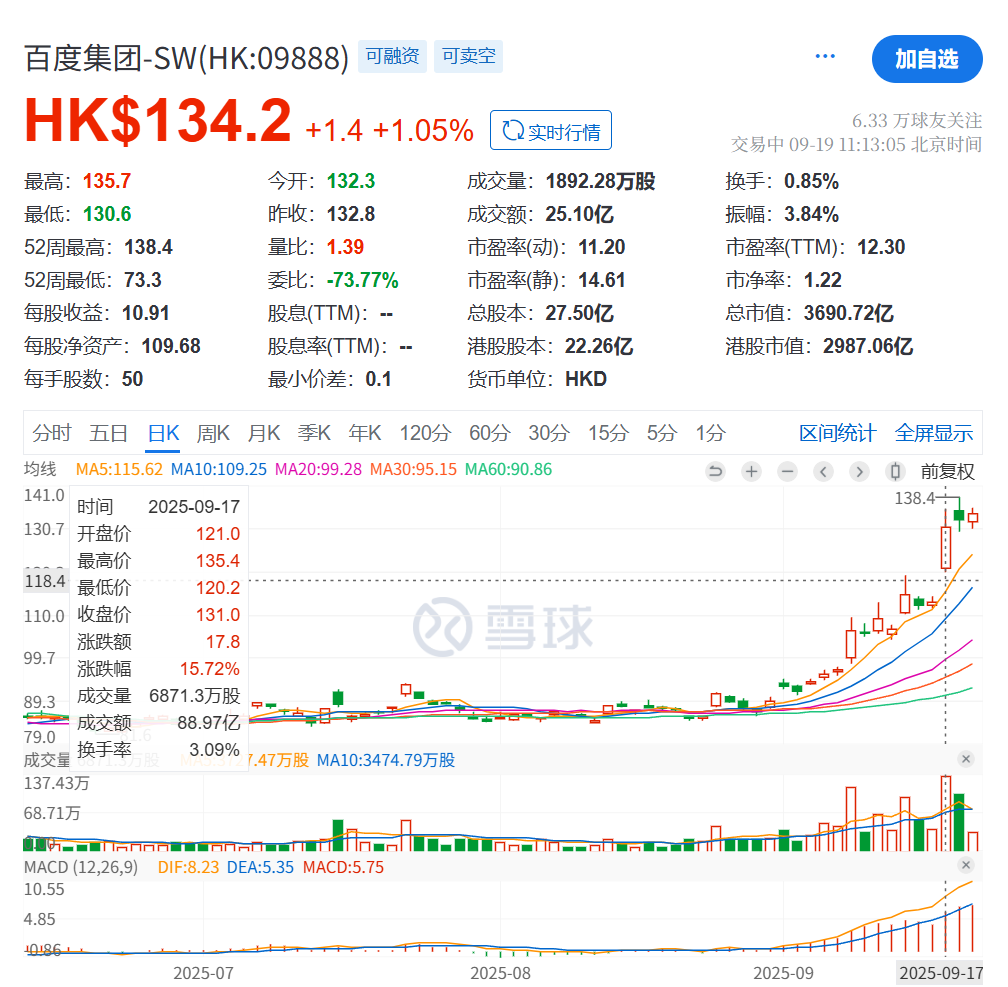Image resolution: width=1008 pixels, height=987 pixels.
Task: Click the 可融资 margin tag
Action: [393, 57]
